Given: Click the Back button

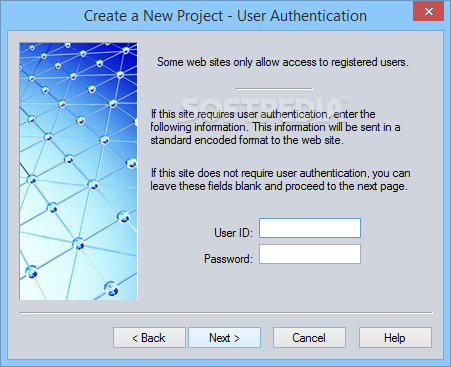Looking at the screenshot, I should coord(149,338).
